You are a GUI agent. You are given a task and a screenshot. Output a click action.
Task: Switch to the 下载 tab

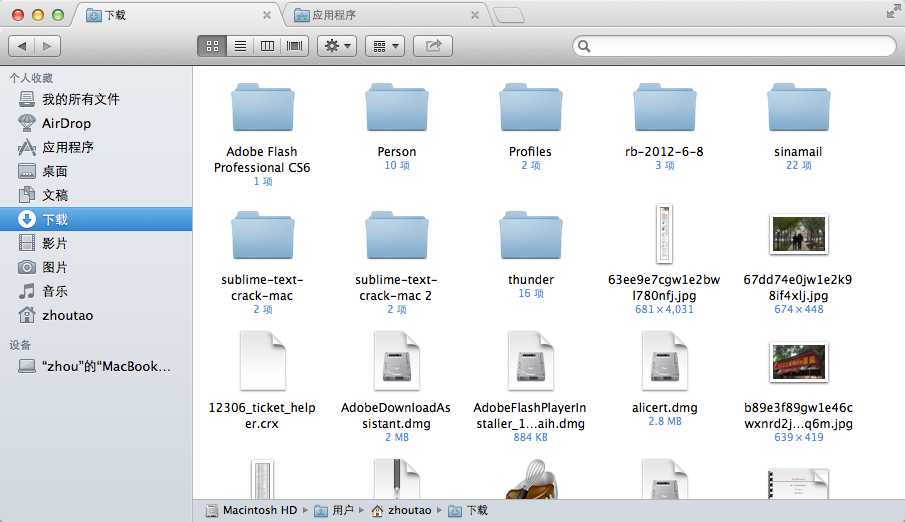[x=176, y=15]
